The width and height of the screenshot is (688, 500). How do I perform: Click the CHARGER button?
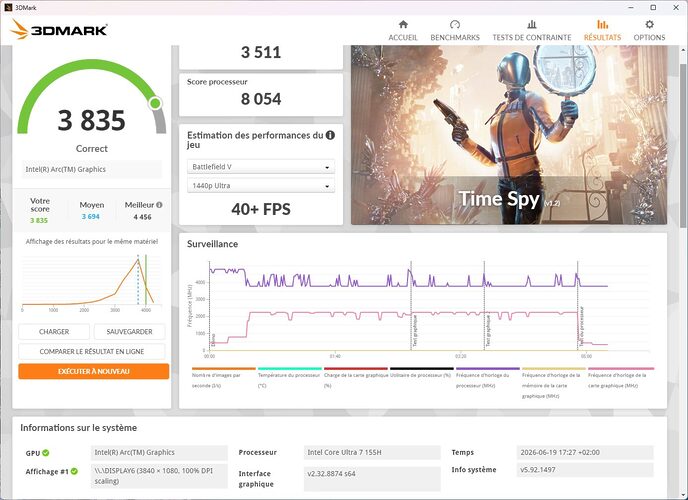pyautogui.click(x=54, y=332)
